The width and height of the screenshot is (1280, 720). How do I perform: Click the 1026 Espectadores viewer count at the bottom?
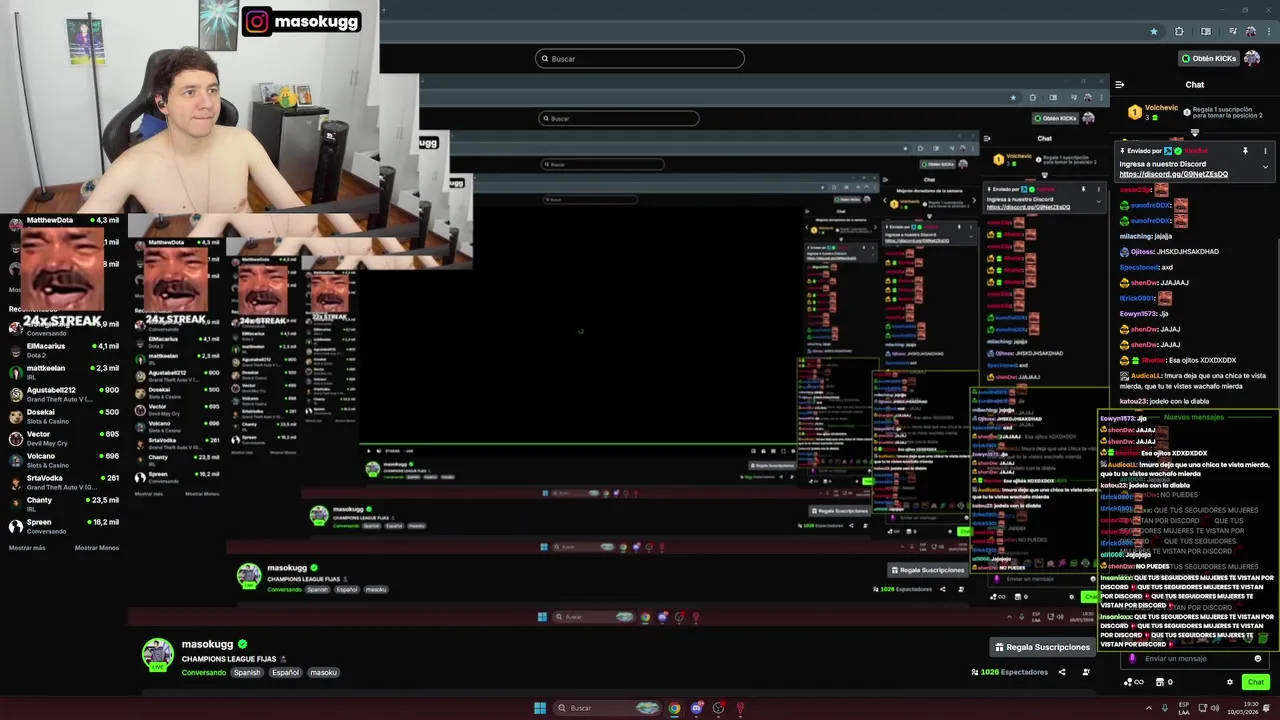(1009, 672)
